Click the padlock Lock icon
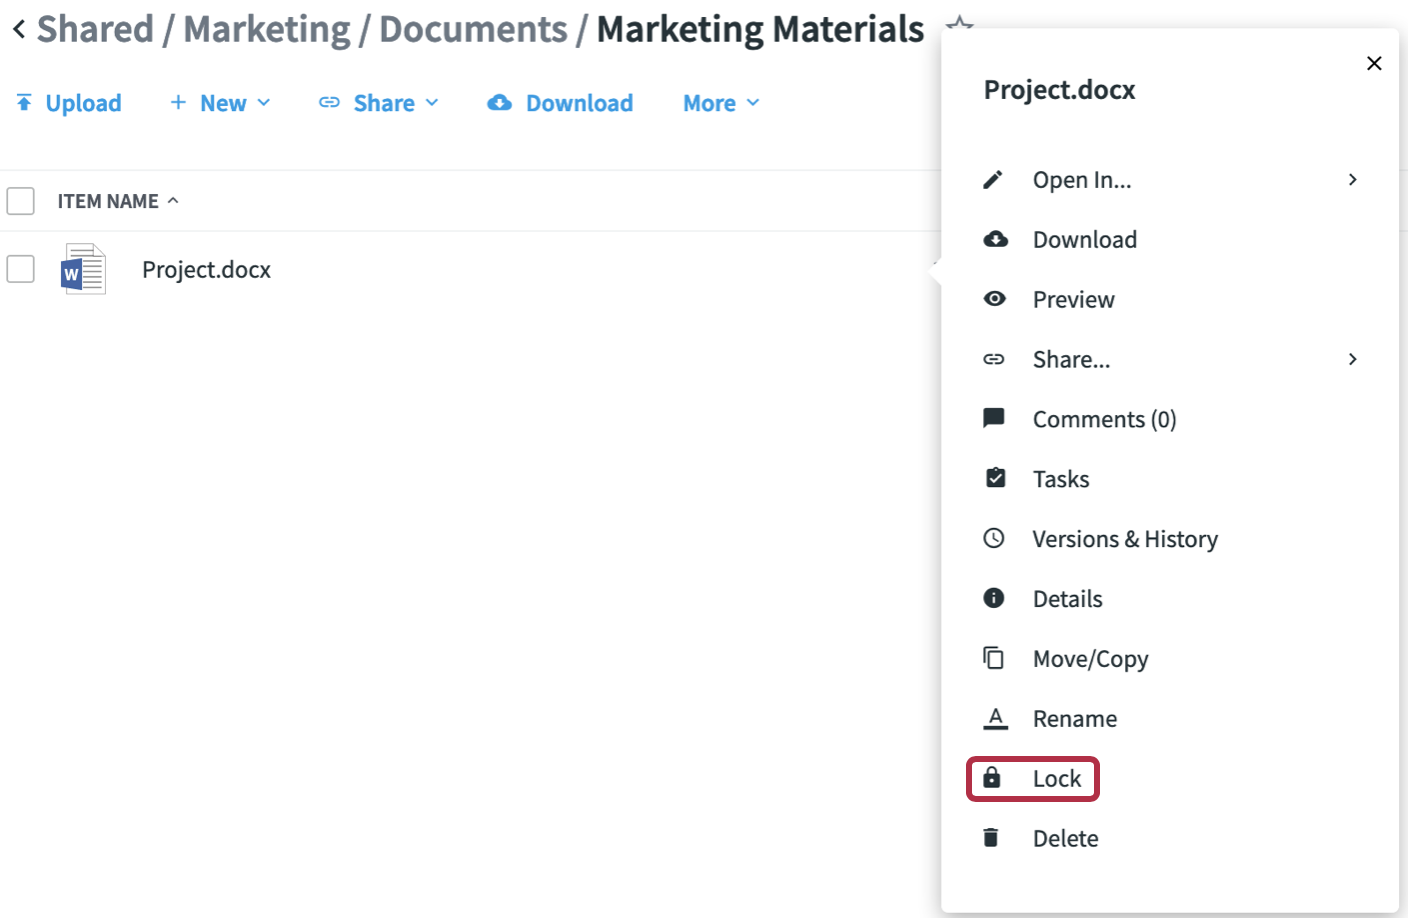Viewport: 1412px width, 924px height. tap(993, 777)
